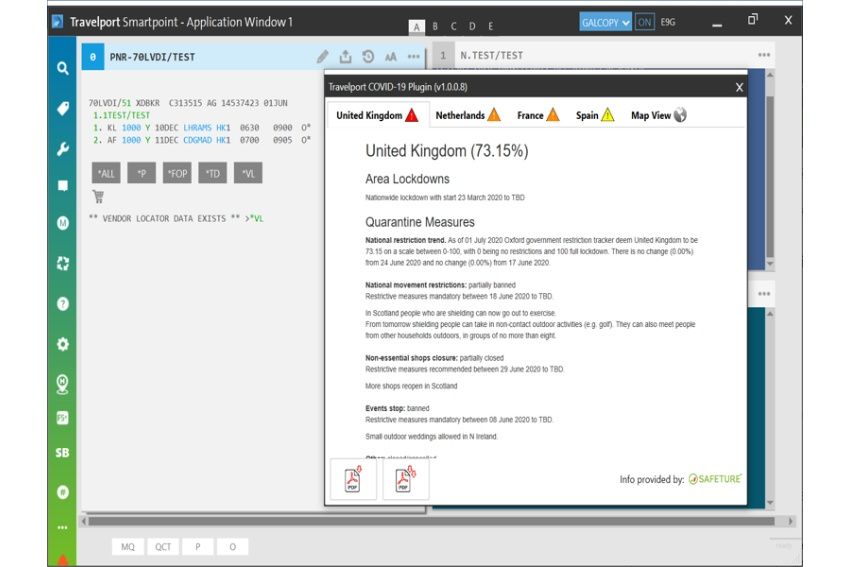Click the shopping cart icon
850x567 pixels.
pos(98,196)
